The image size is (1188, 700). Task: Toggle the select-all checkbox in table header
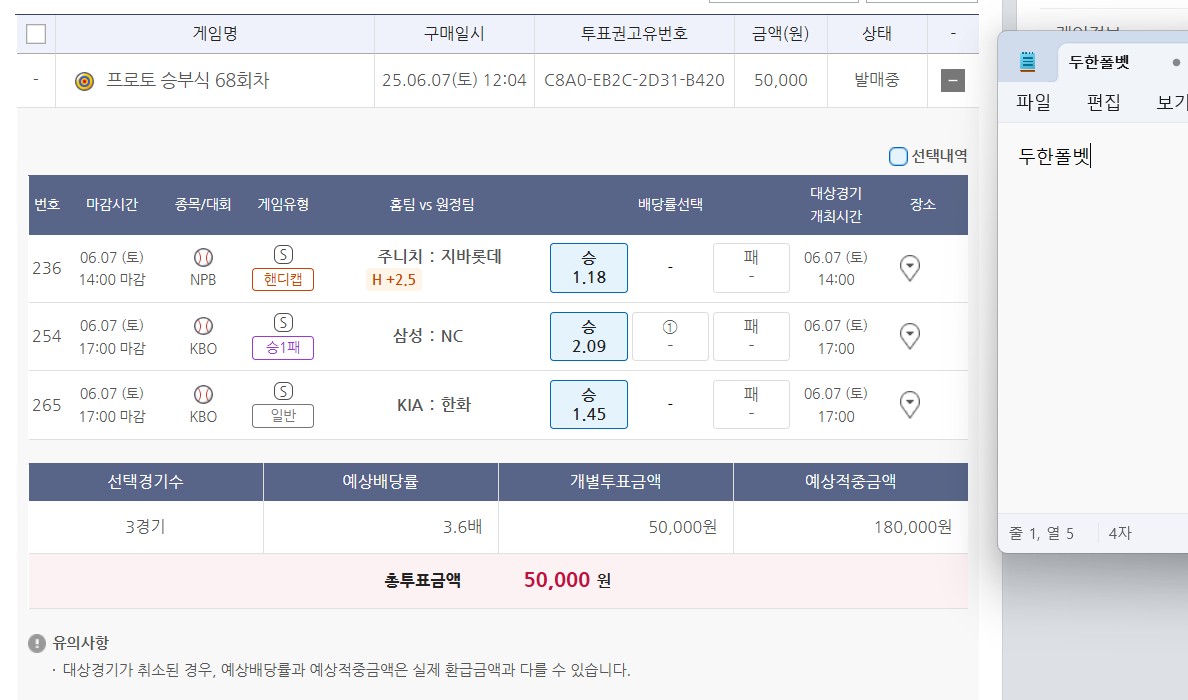[x=36, y=34]
